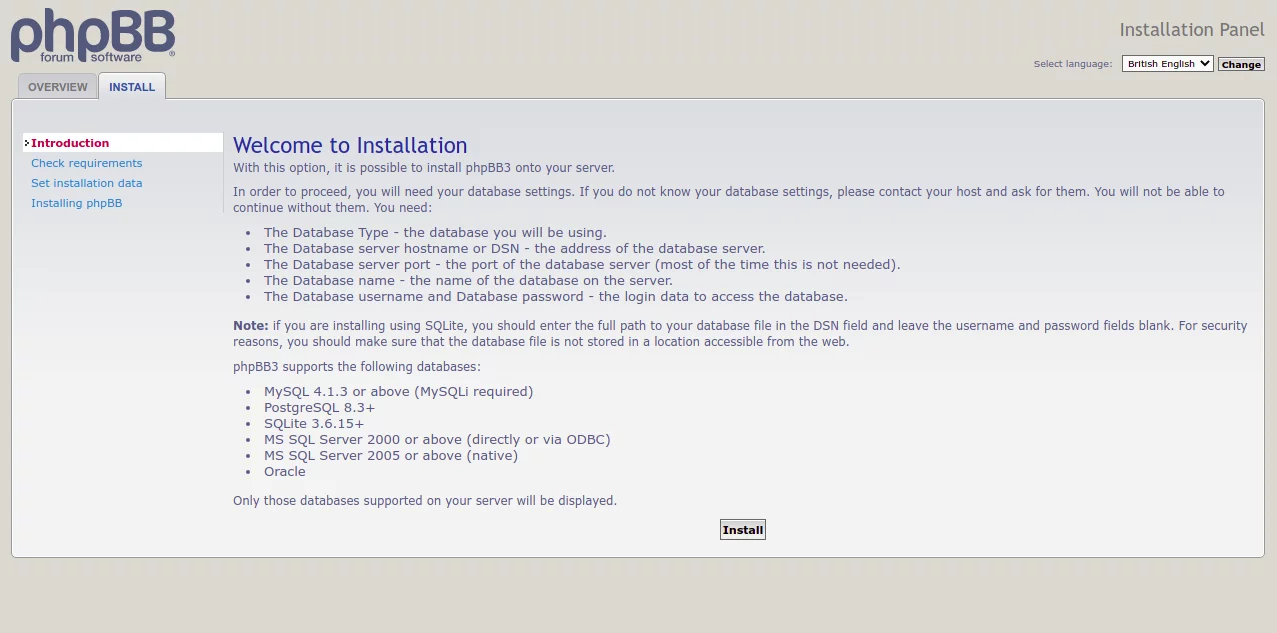Go to Check requirements step

click(x=86, y=163)
